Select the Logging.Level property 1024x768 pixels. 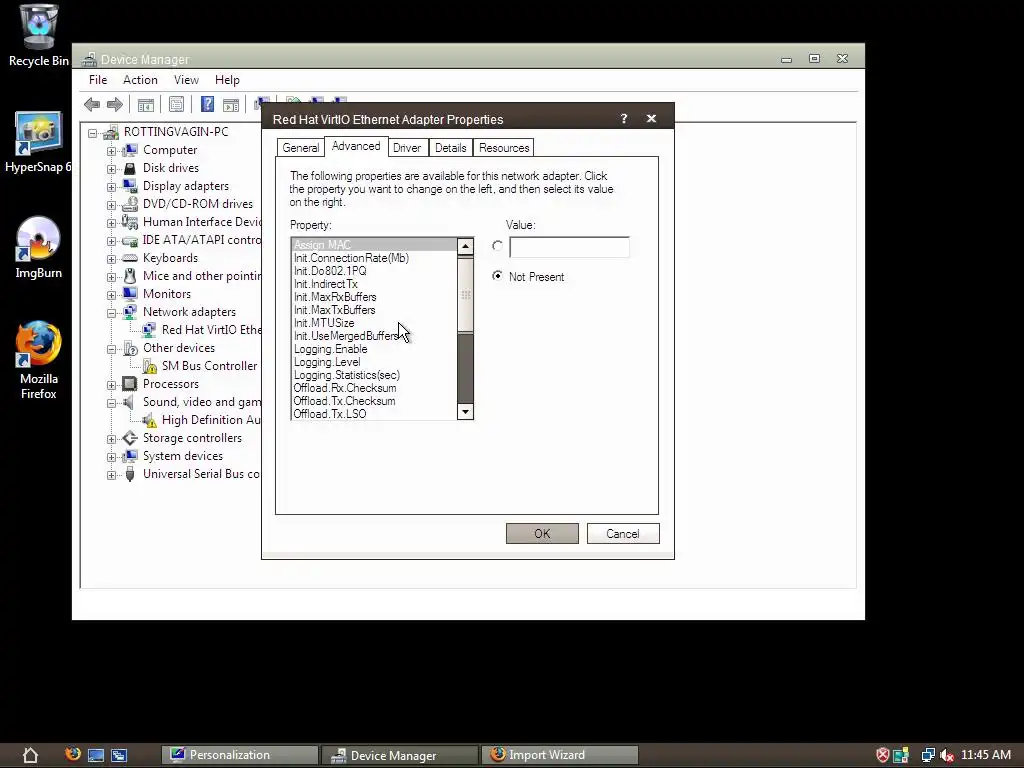pos(327,362)
